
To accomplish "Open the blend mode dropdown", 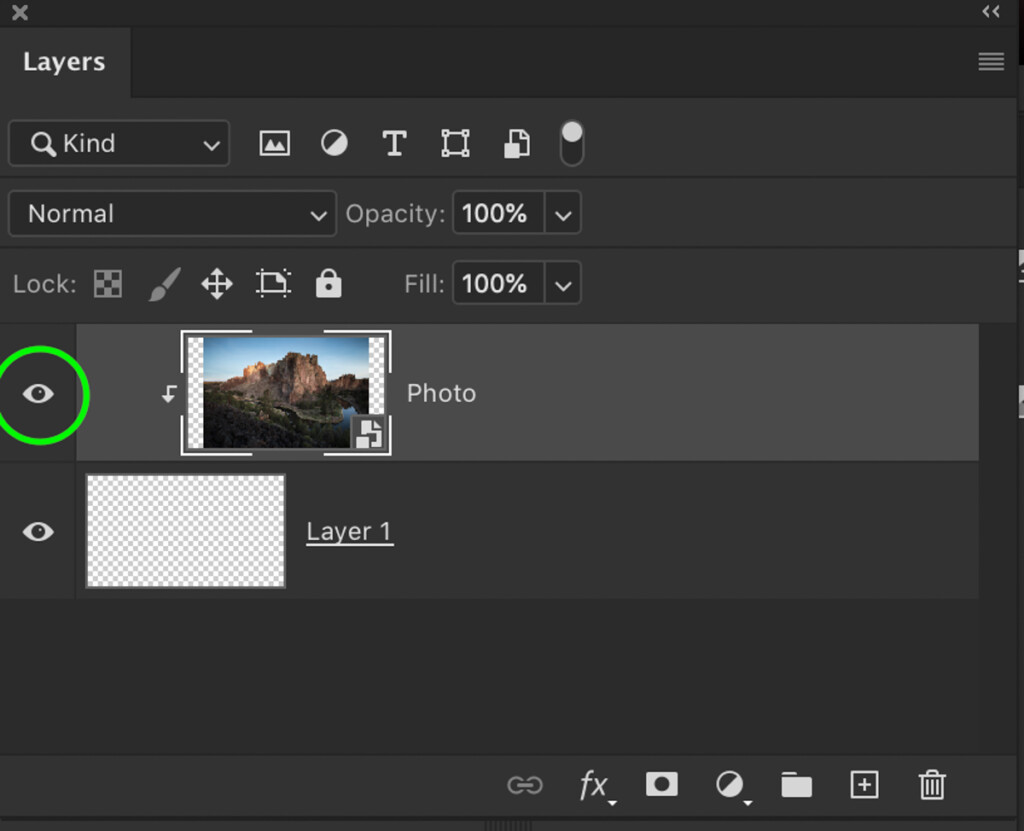I will (171, 213).
